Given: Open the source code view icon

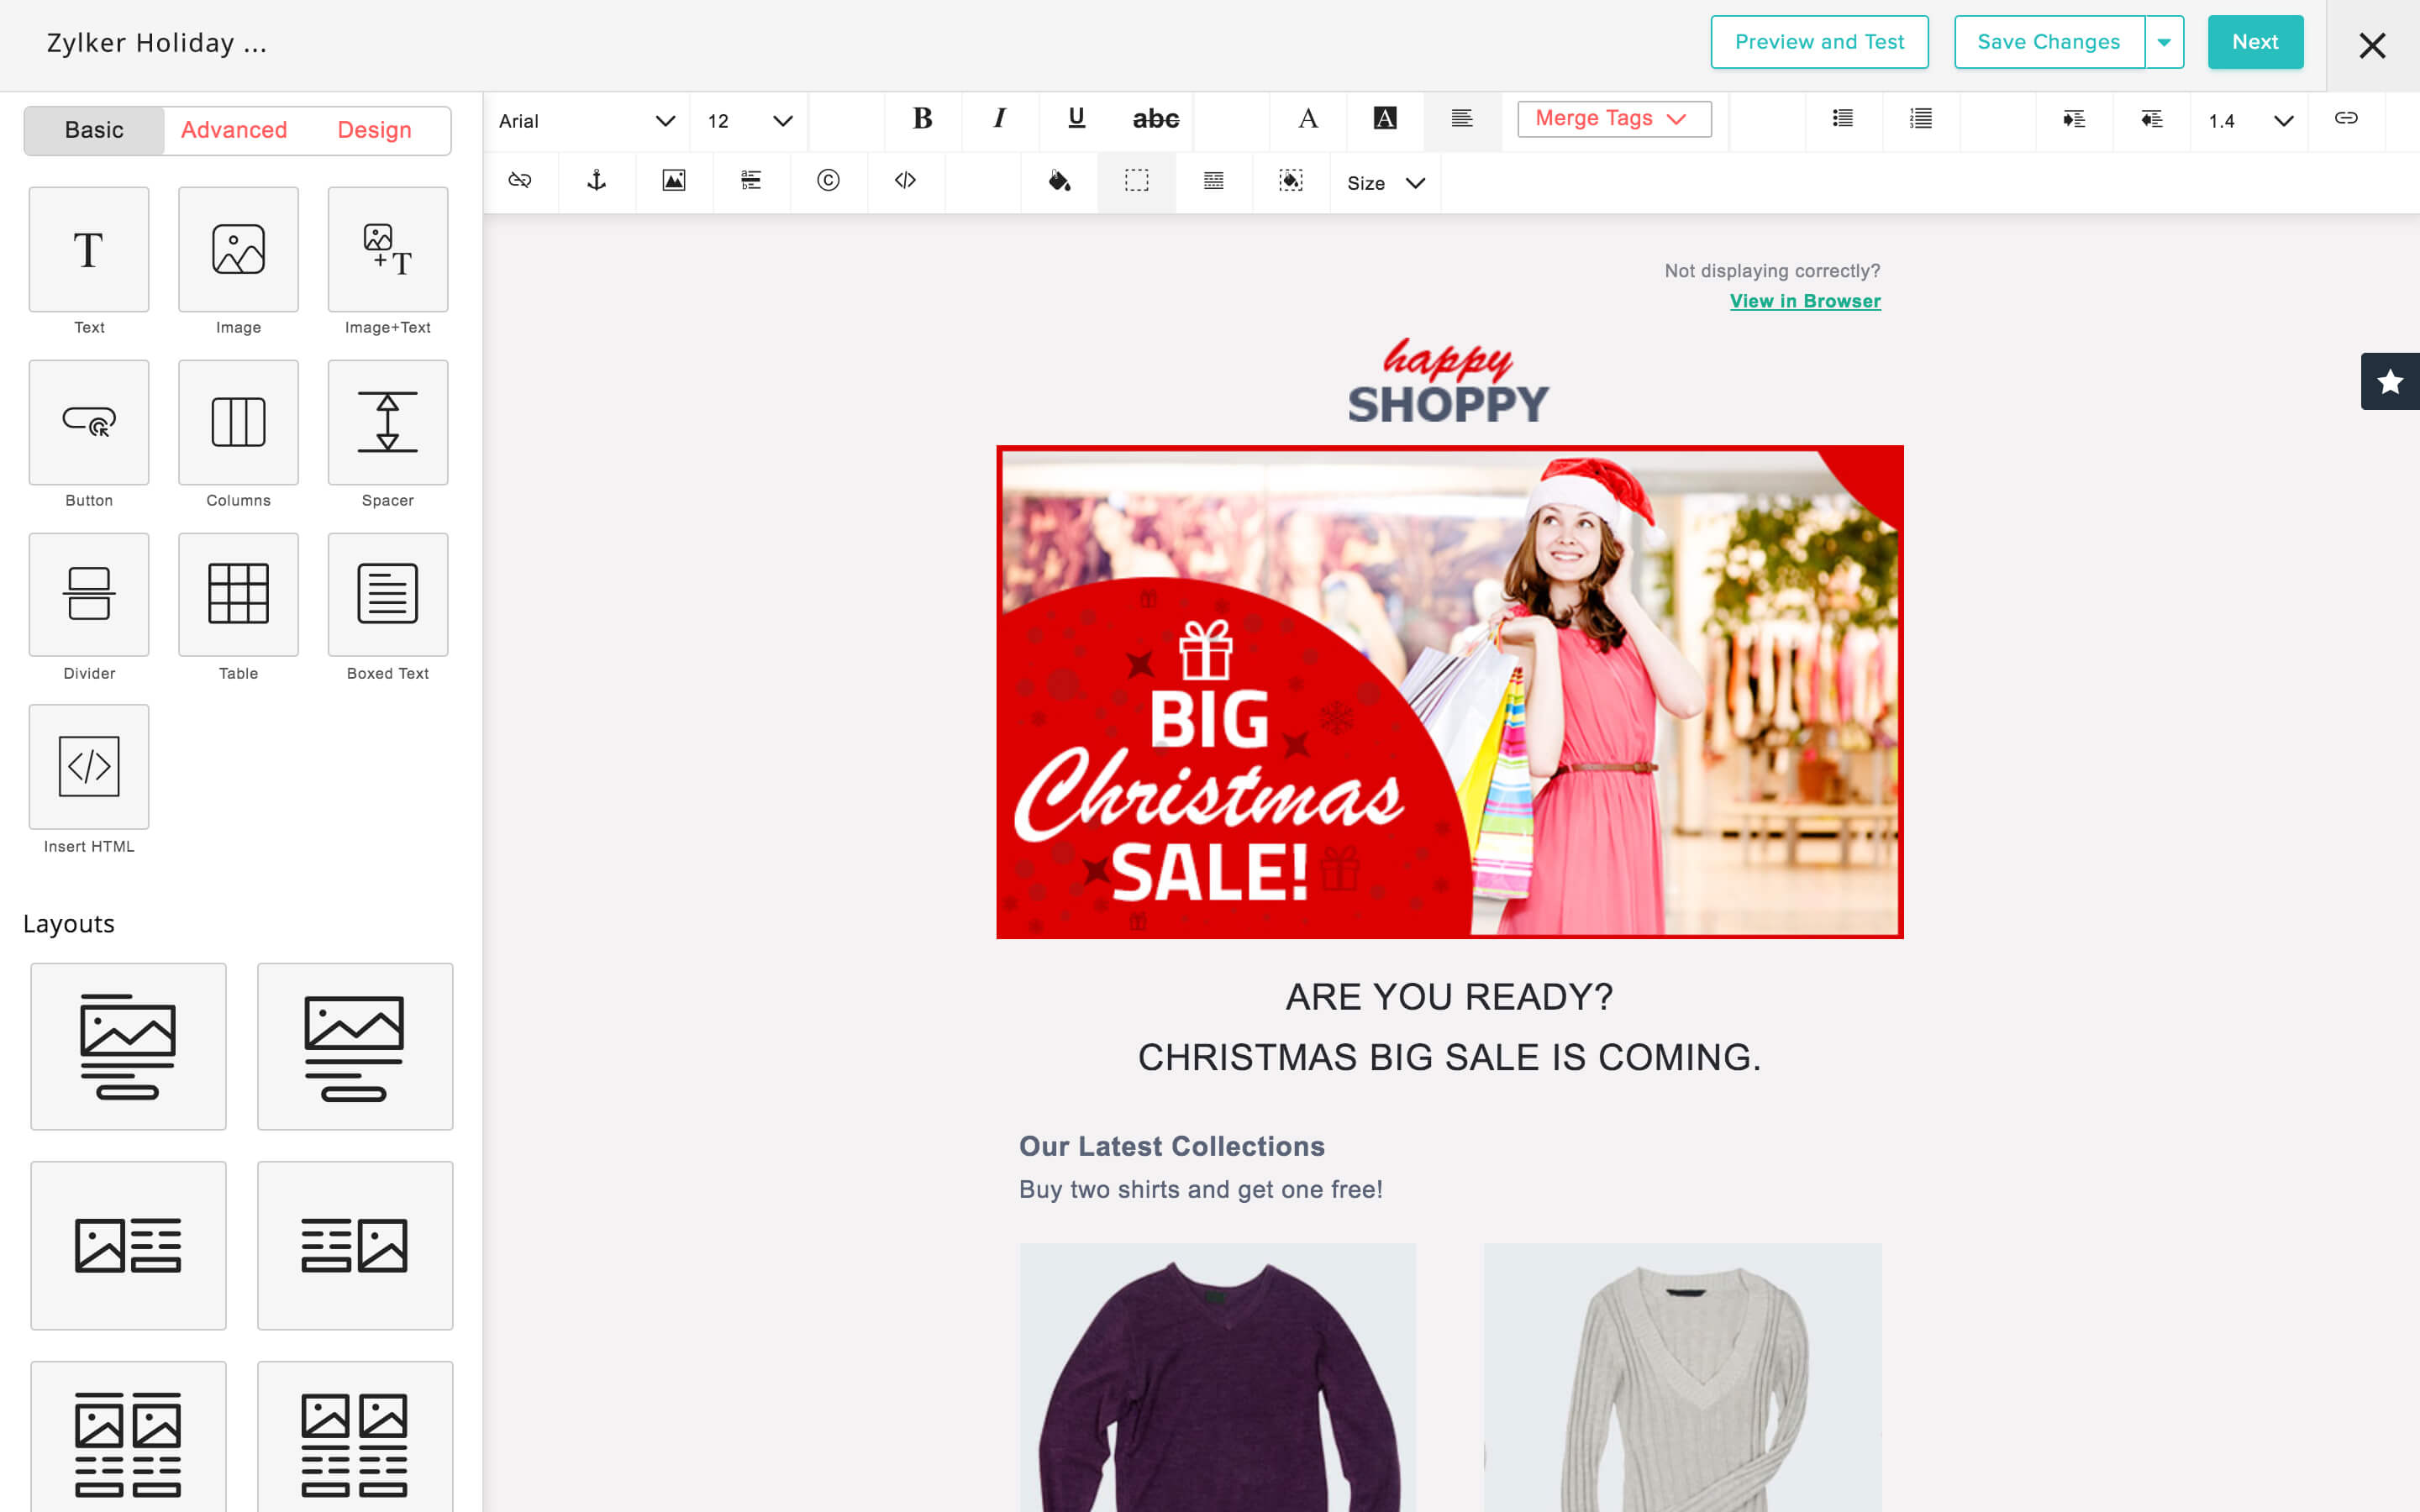Looking at the screenshot, I should (905, 181).
